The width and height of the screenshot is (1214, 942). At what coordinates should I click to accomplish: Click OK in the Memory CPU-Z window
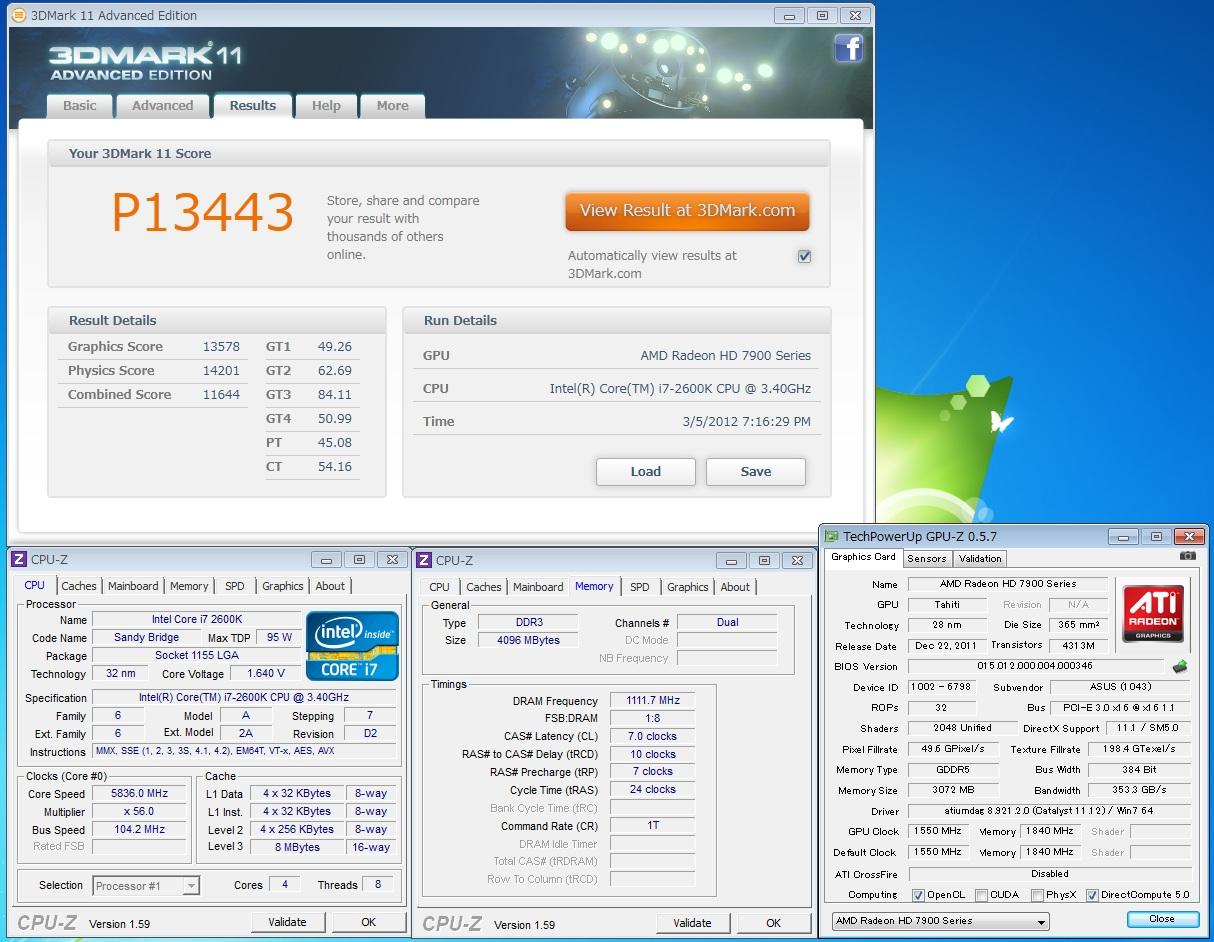click(774, 923)
